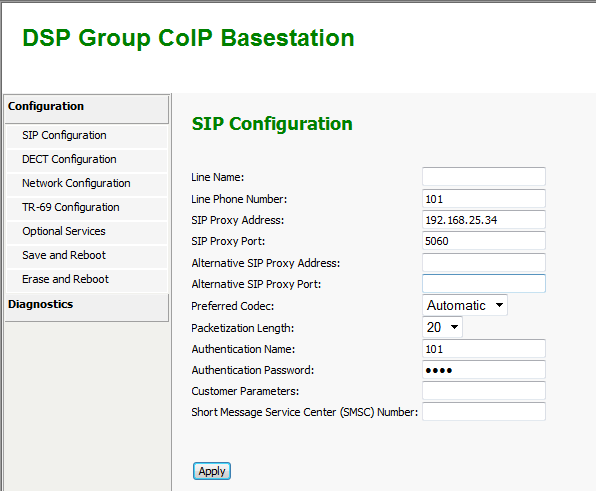Click the Customer Parameters field
This screenshot has width=596, height=491.
(483, 391)
